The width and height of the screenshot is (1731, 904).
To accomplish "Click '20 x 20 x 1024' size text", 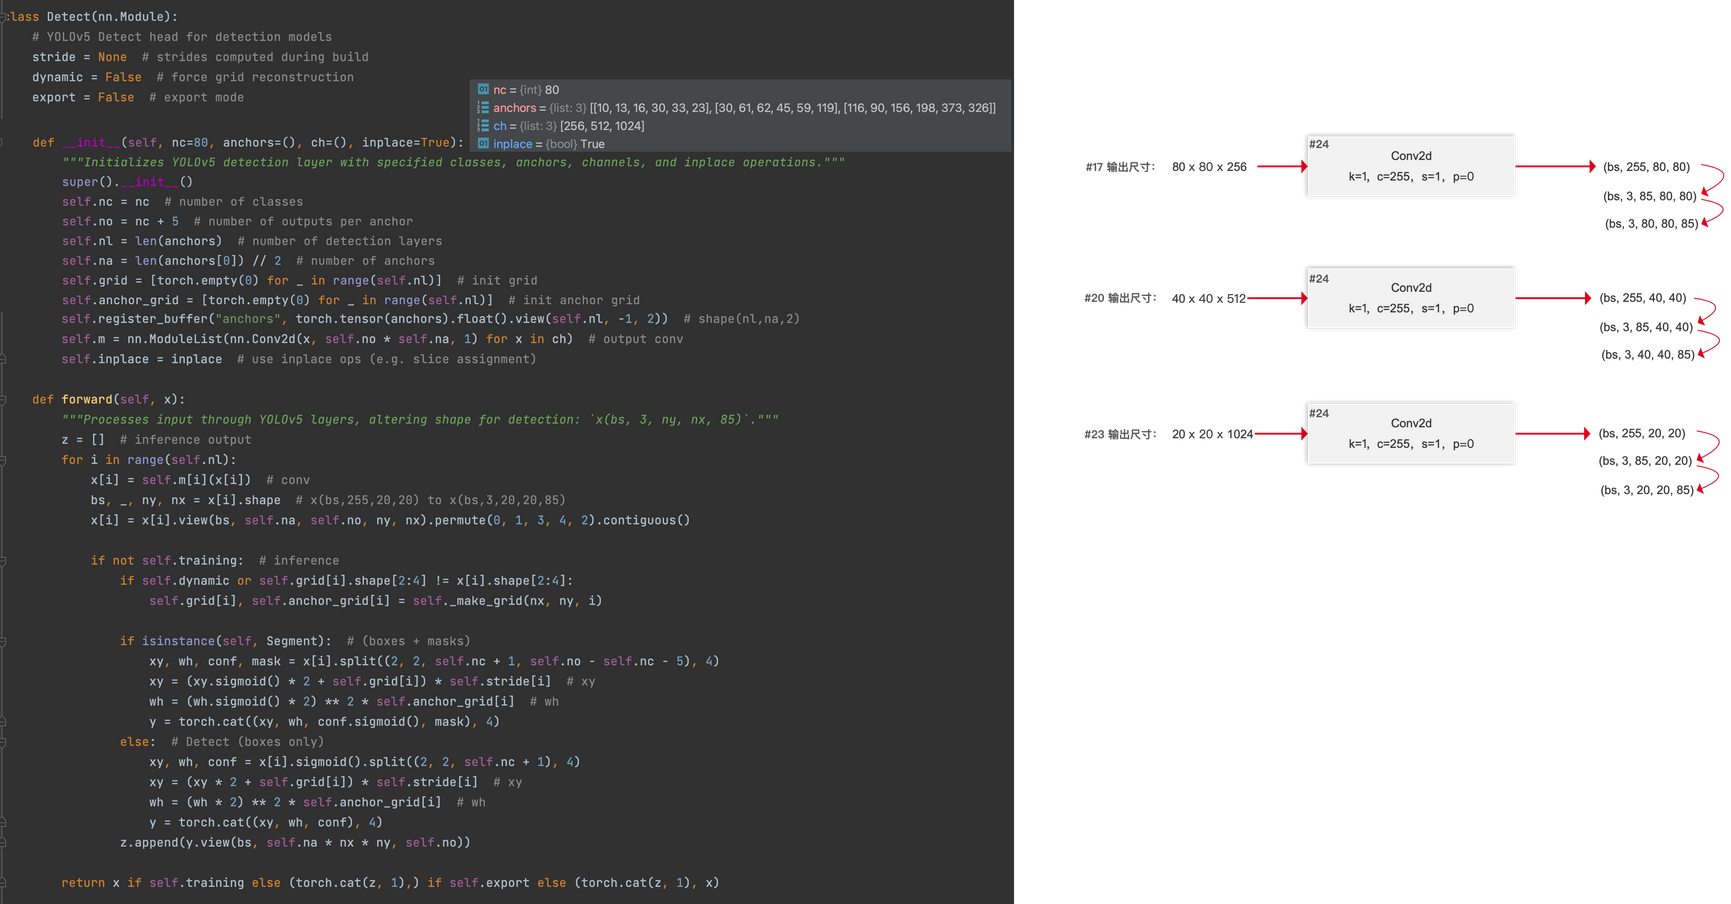I will [x=1212, y=434].
